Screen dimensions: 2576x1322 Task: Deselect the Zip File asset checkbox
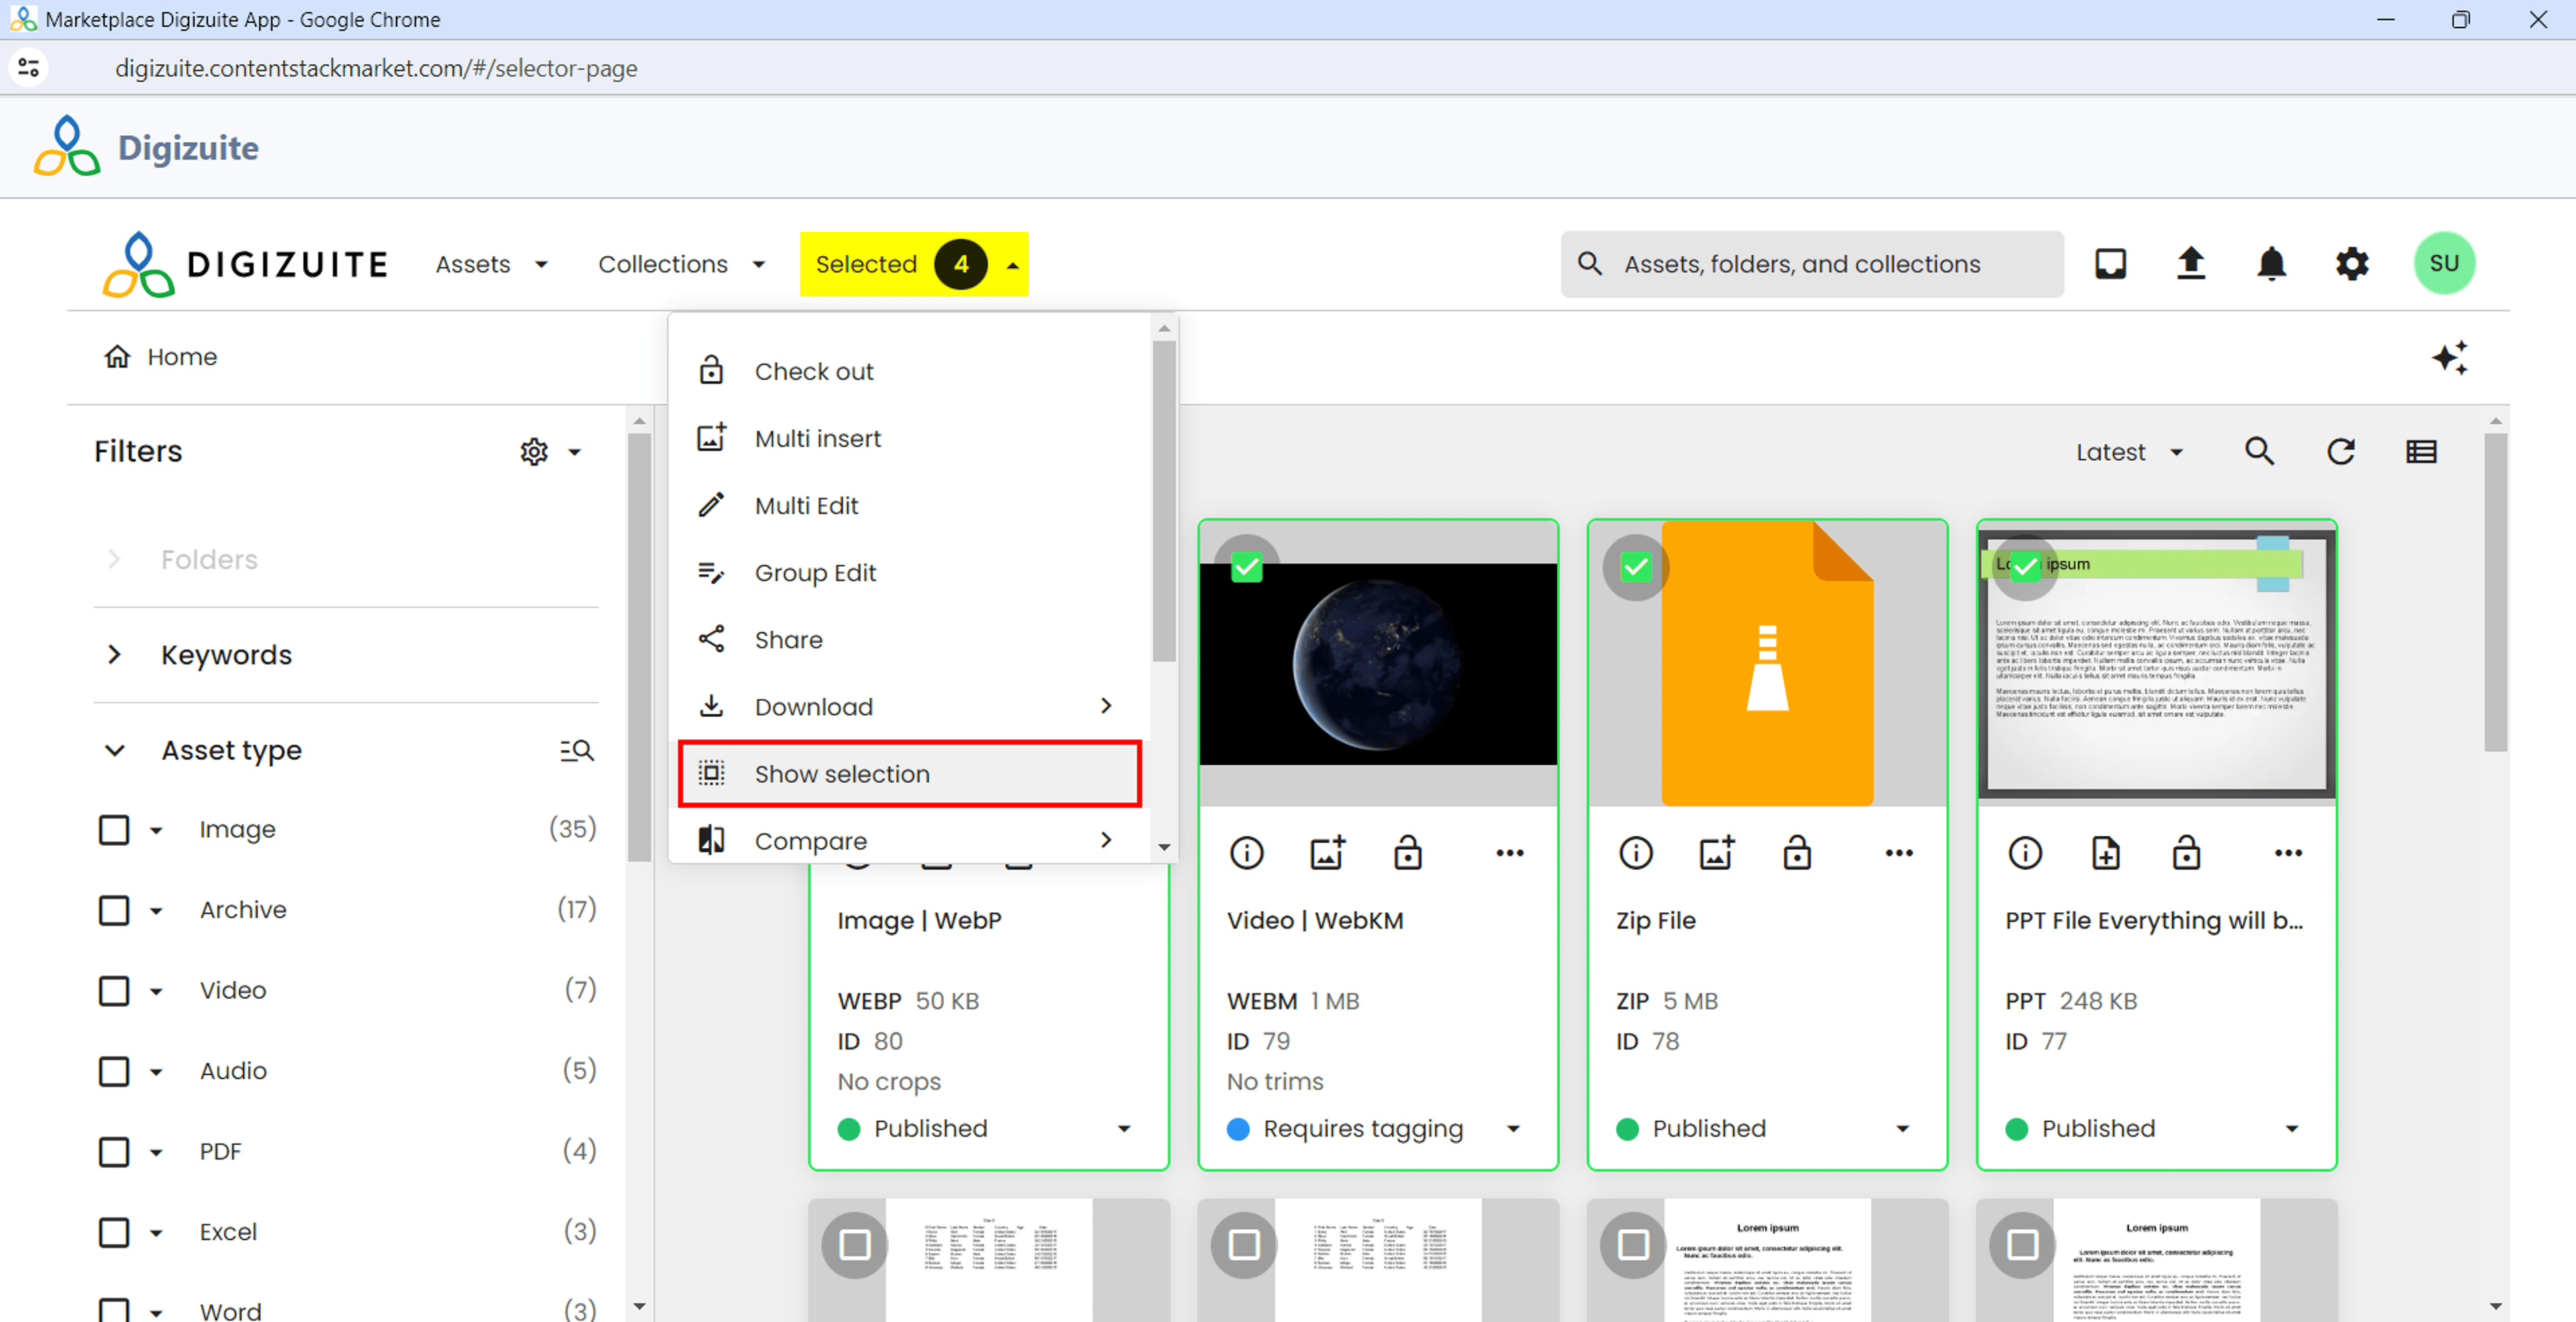click(x=1636, y=568)
